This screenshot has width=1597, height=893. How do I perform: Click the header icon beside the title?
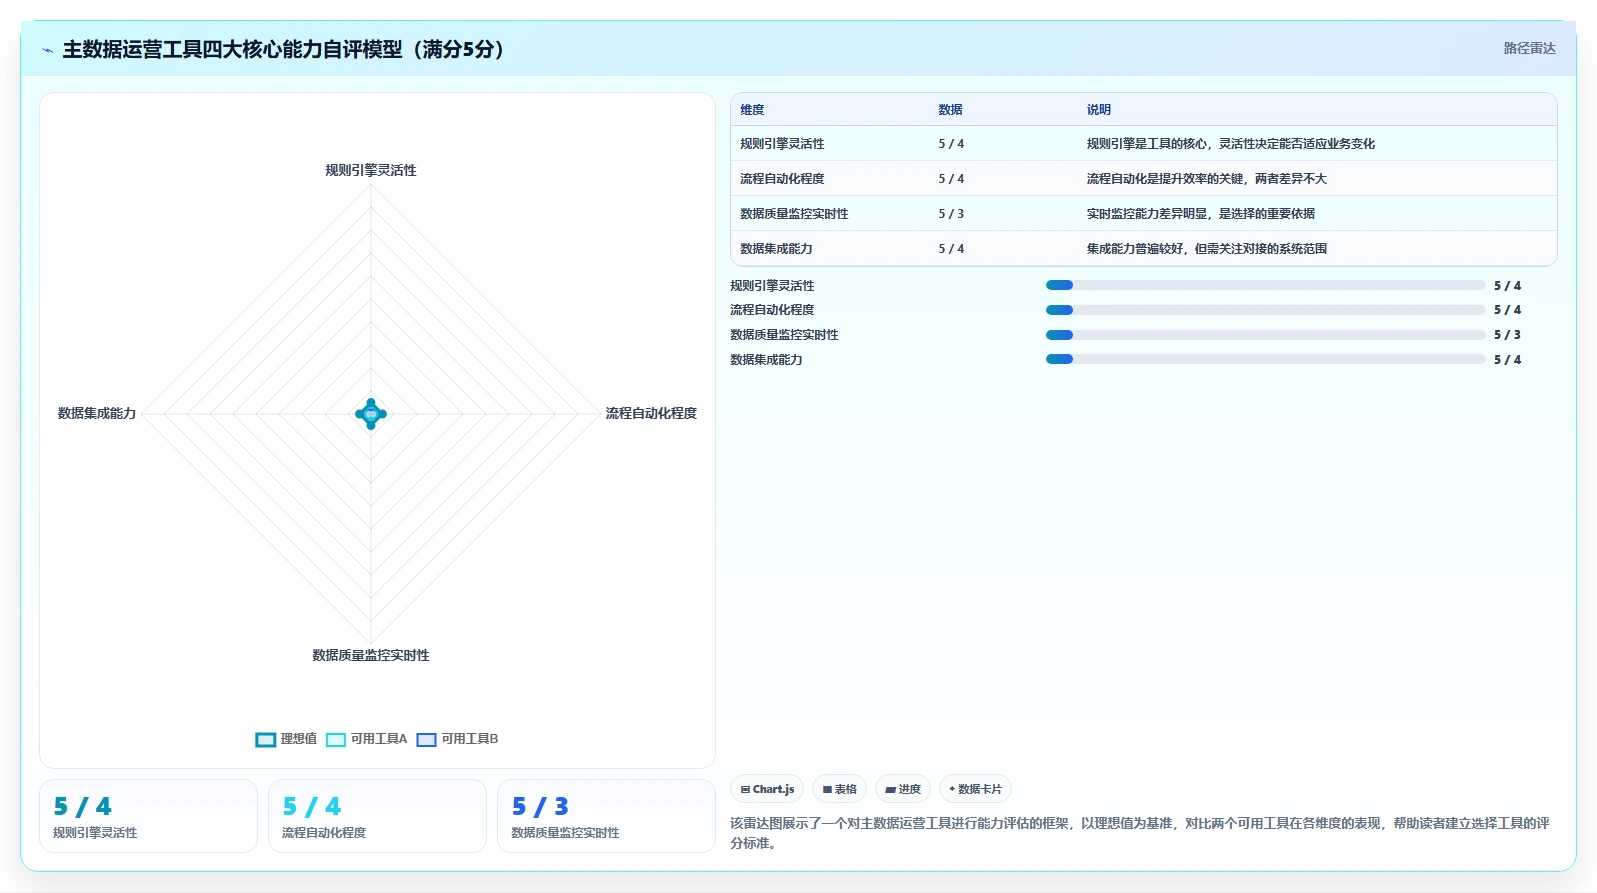tap(47, 50)
